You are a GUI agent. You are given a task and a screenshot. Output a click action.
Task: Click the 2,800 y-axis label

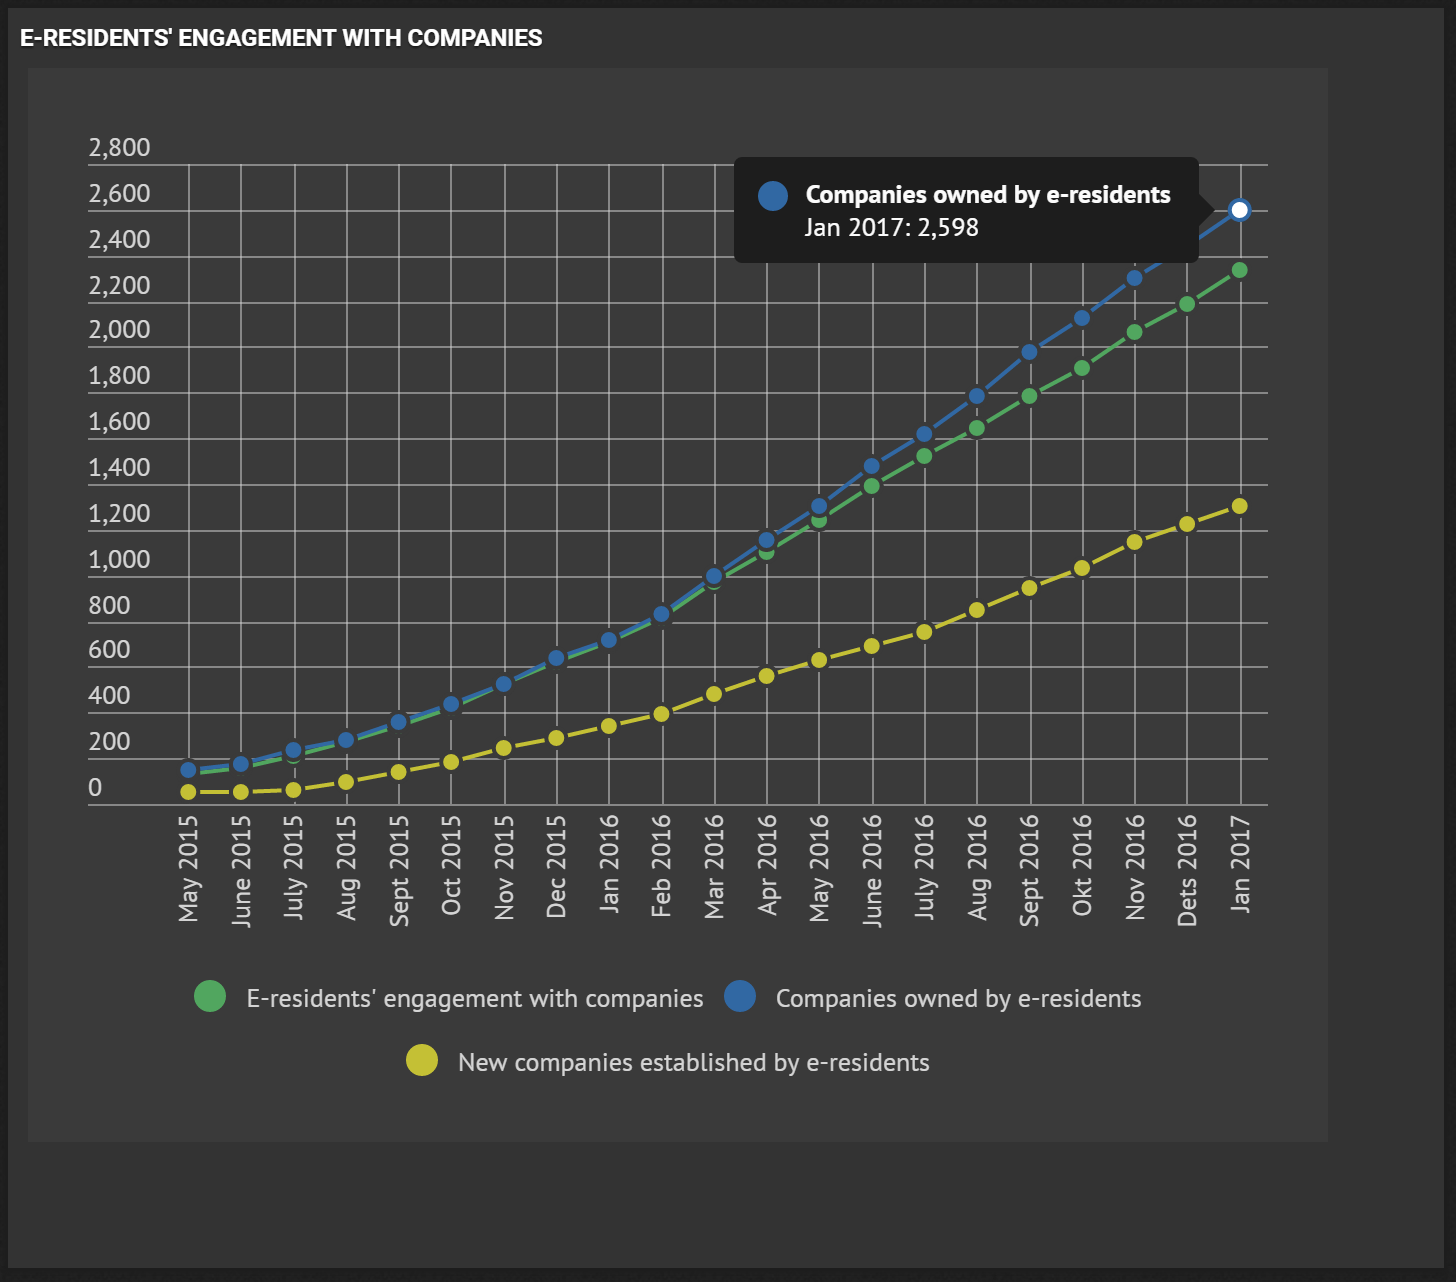119,148
